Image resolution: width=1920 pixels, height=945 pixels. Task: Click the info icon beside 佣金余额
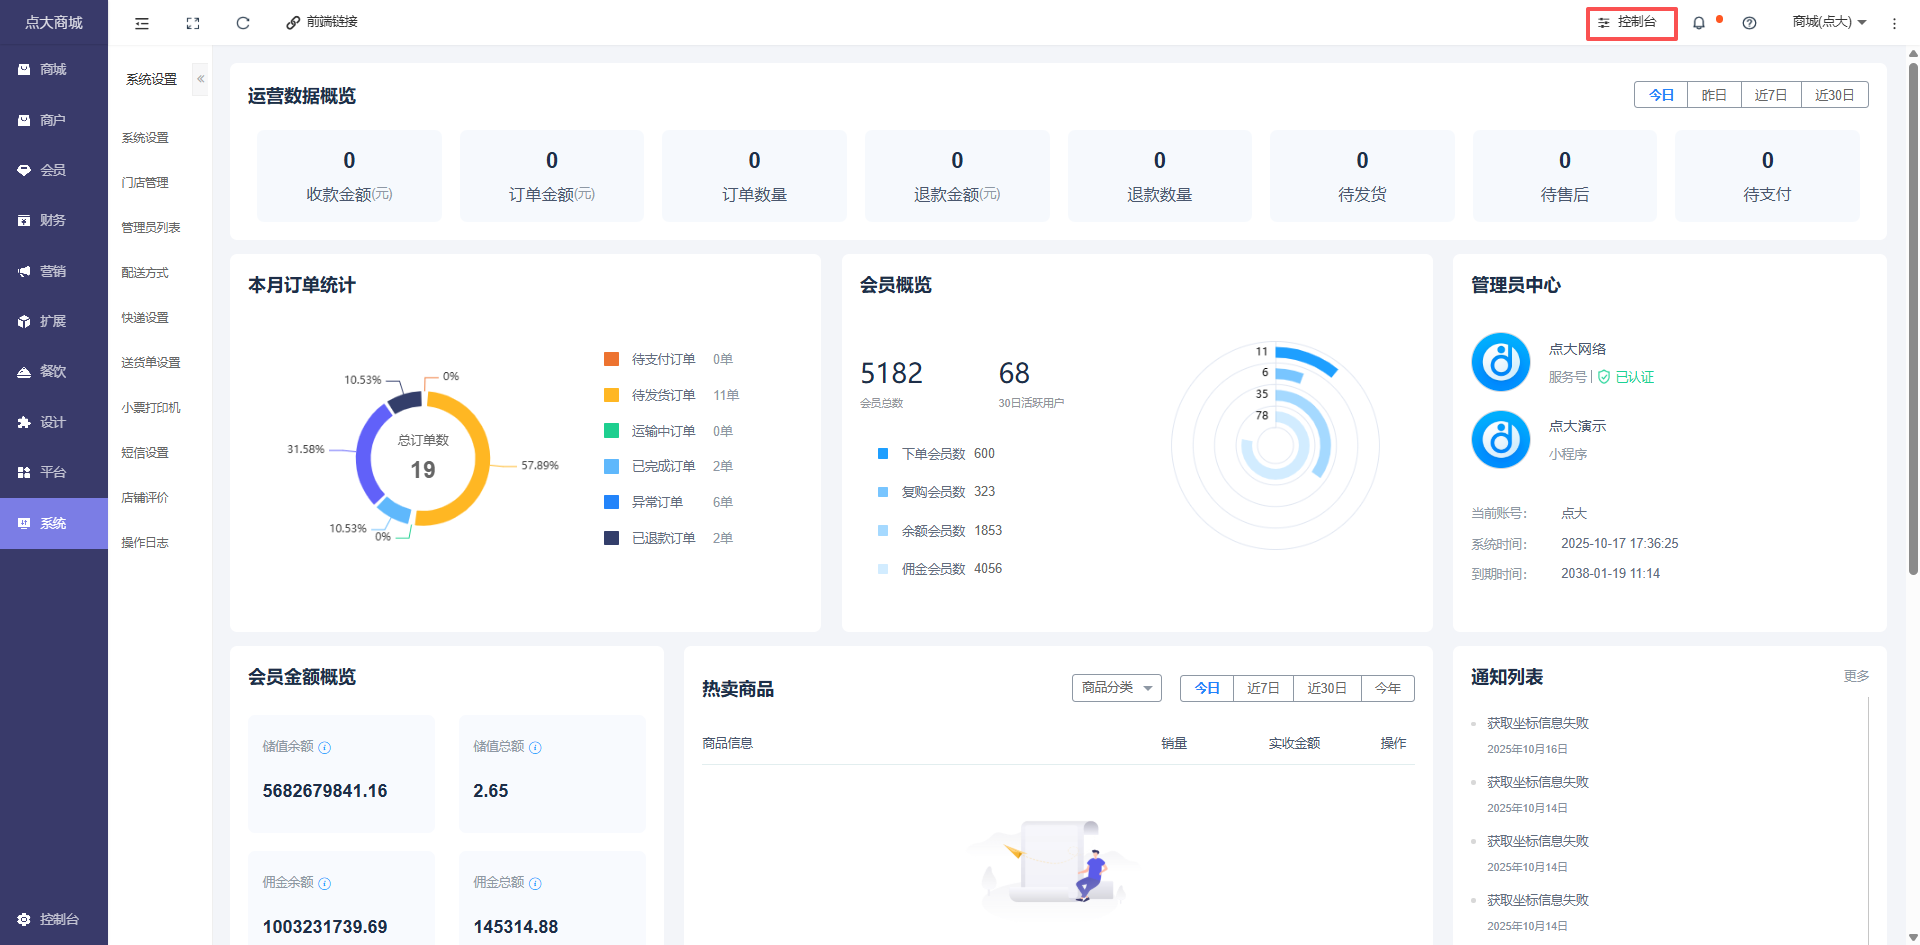tap(325, 883)
